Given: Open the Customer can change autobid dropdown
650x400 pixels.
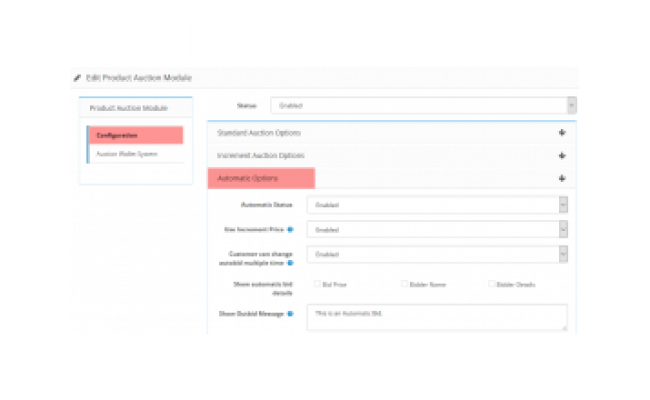Looking at the screenshot, I should [x=437, y=254].
